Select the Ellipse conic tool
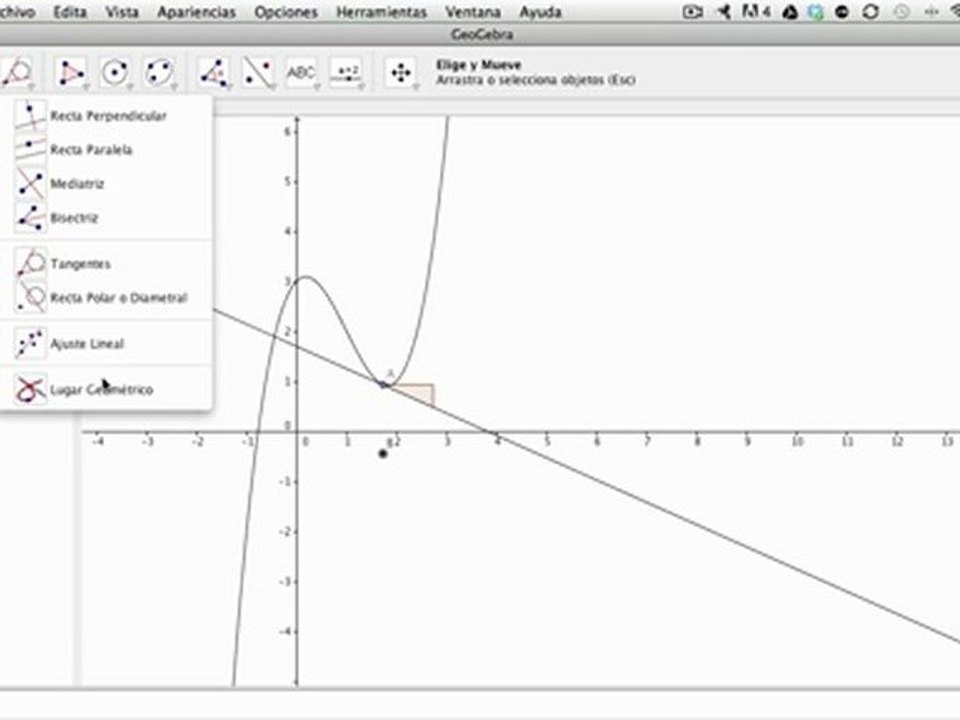The image size is (960, 720). point(159,73)
